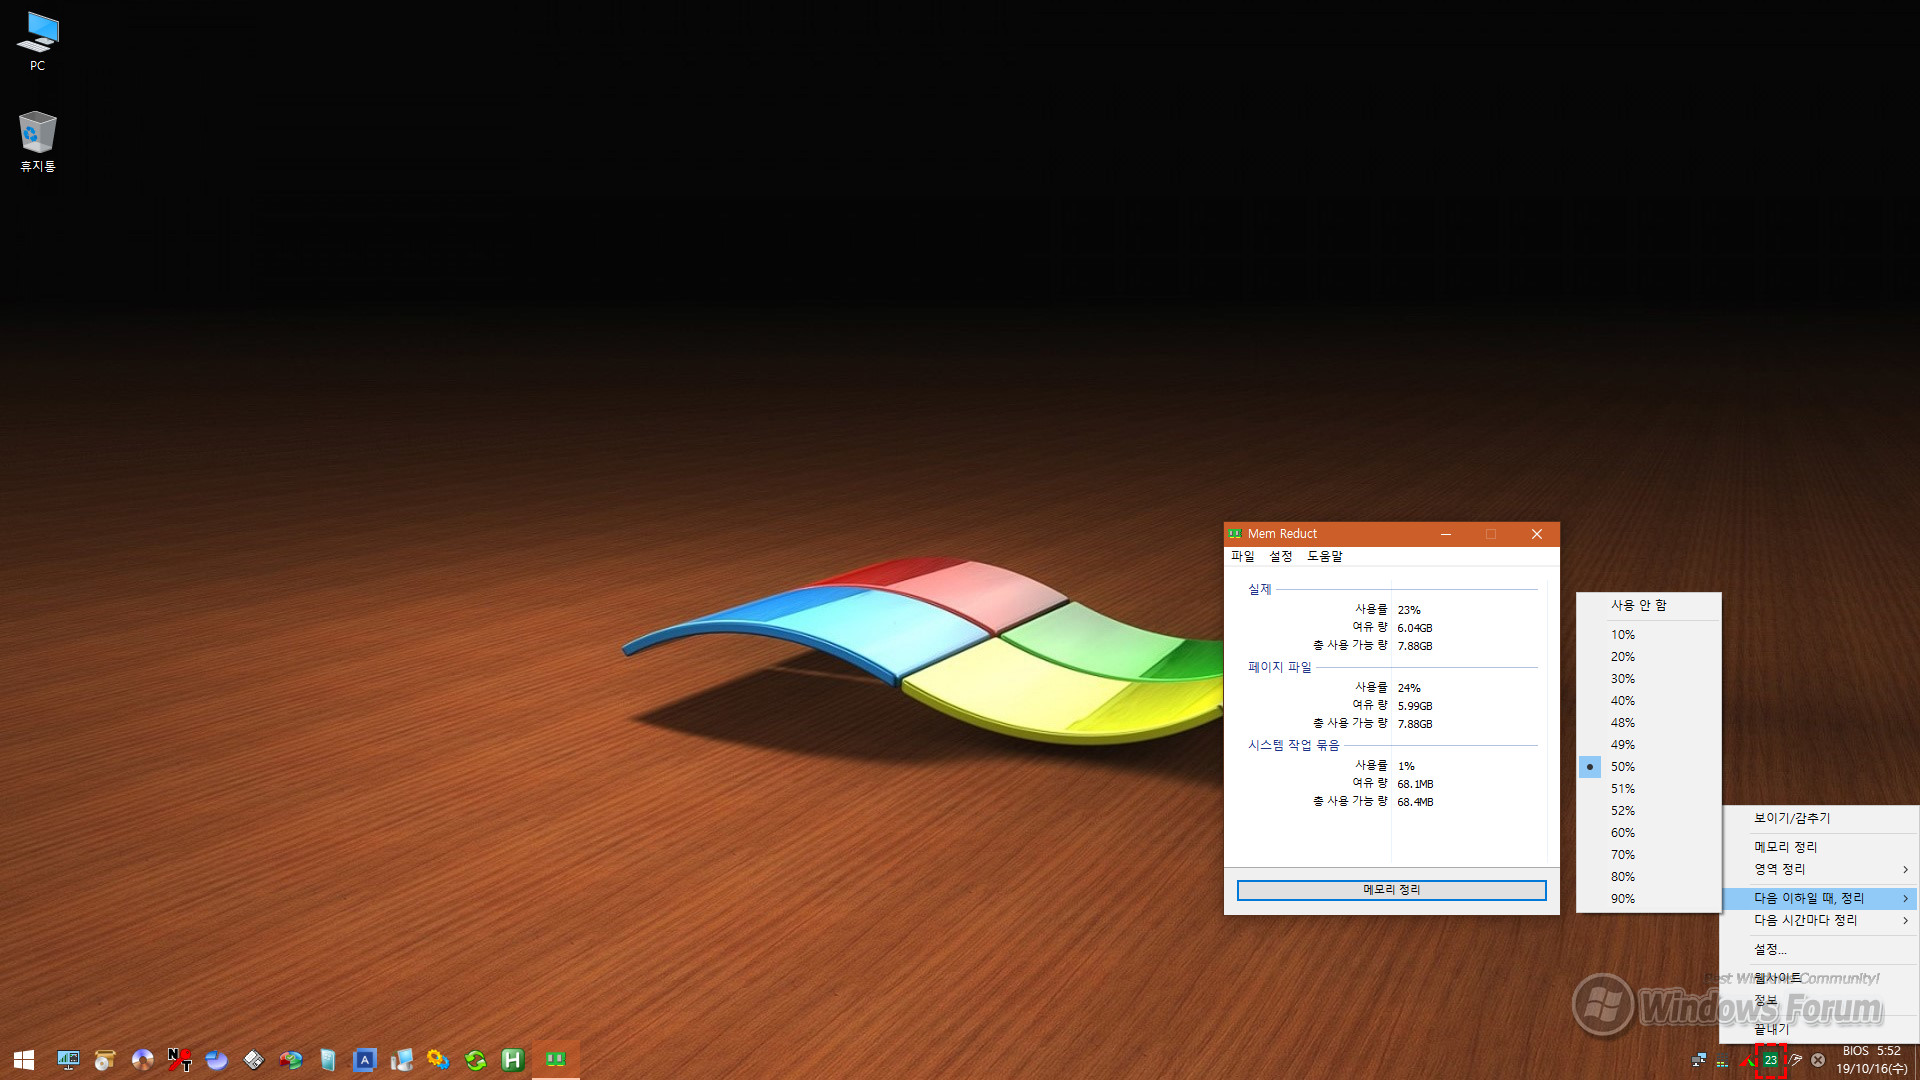
Task: Open the PC desktop icon
Action: [x=38, y=41]
